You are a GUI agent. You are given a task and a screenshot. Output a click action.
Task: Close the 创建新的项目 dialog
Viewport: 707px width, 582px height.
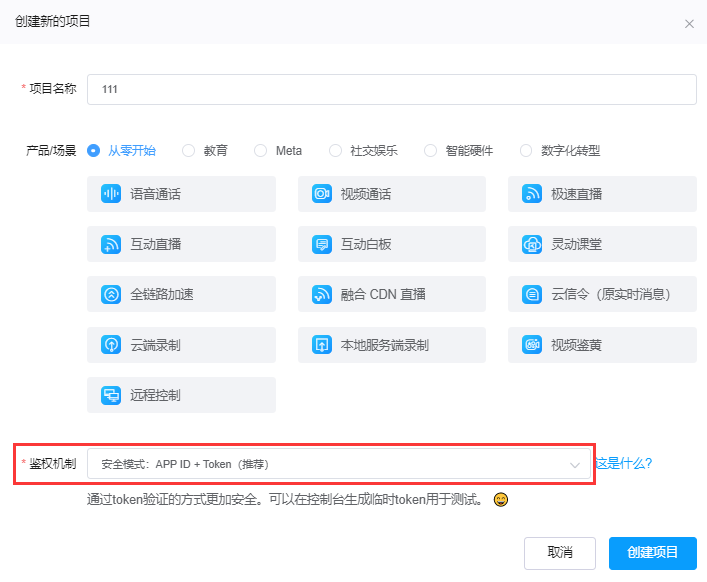689,23
